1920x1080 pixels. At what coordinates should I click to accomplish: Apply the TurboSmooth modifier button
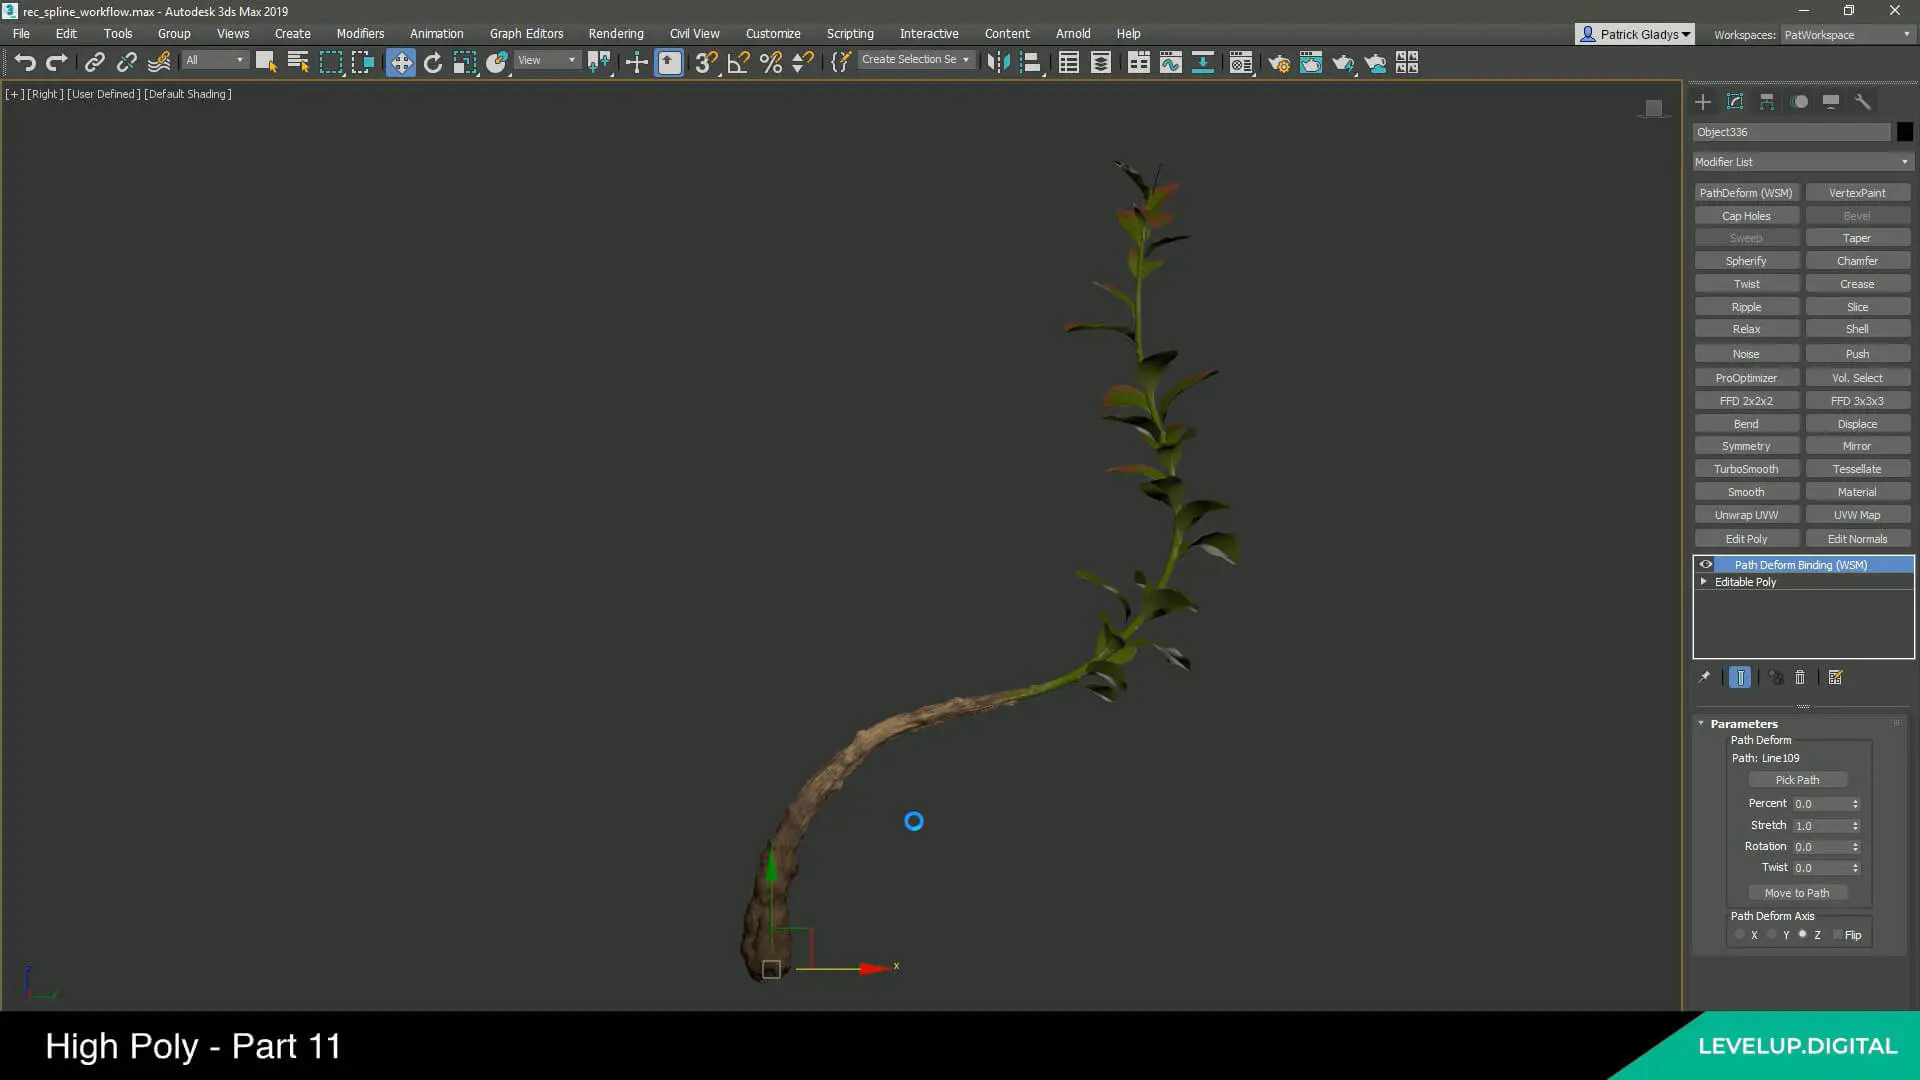(1746, 469)
